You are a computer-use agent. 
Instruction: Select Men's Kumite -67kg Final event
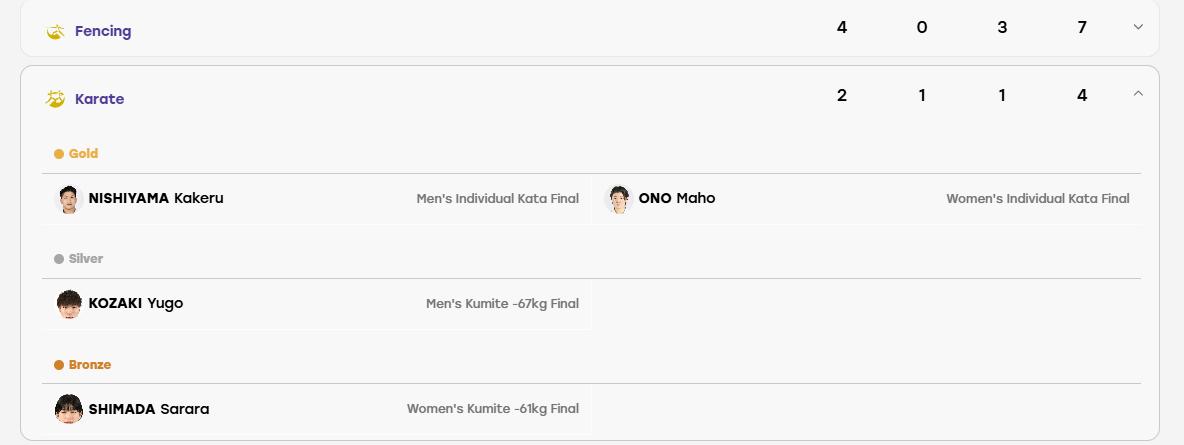tap(502, 304)
